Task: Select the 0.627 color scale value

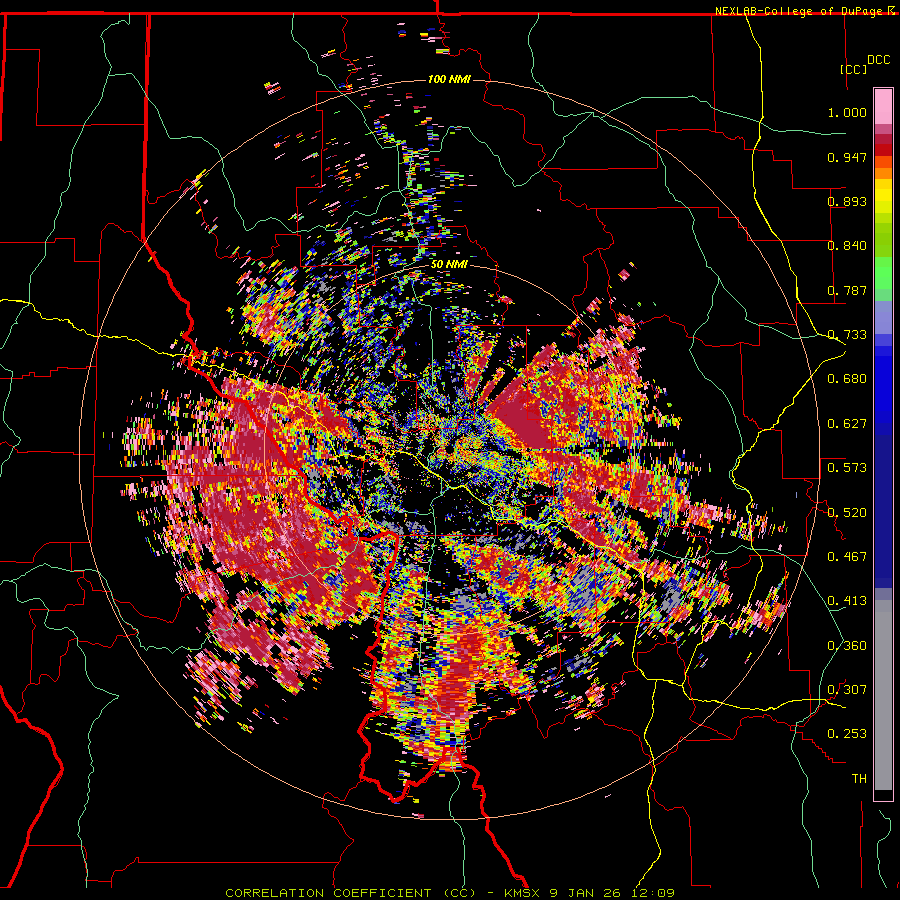Action: tap(847, 424)
